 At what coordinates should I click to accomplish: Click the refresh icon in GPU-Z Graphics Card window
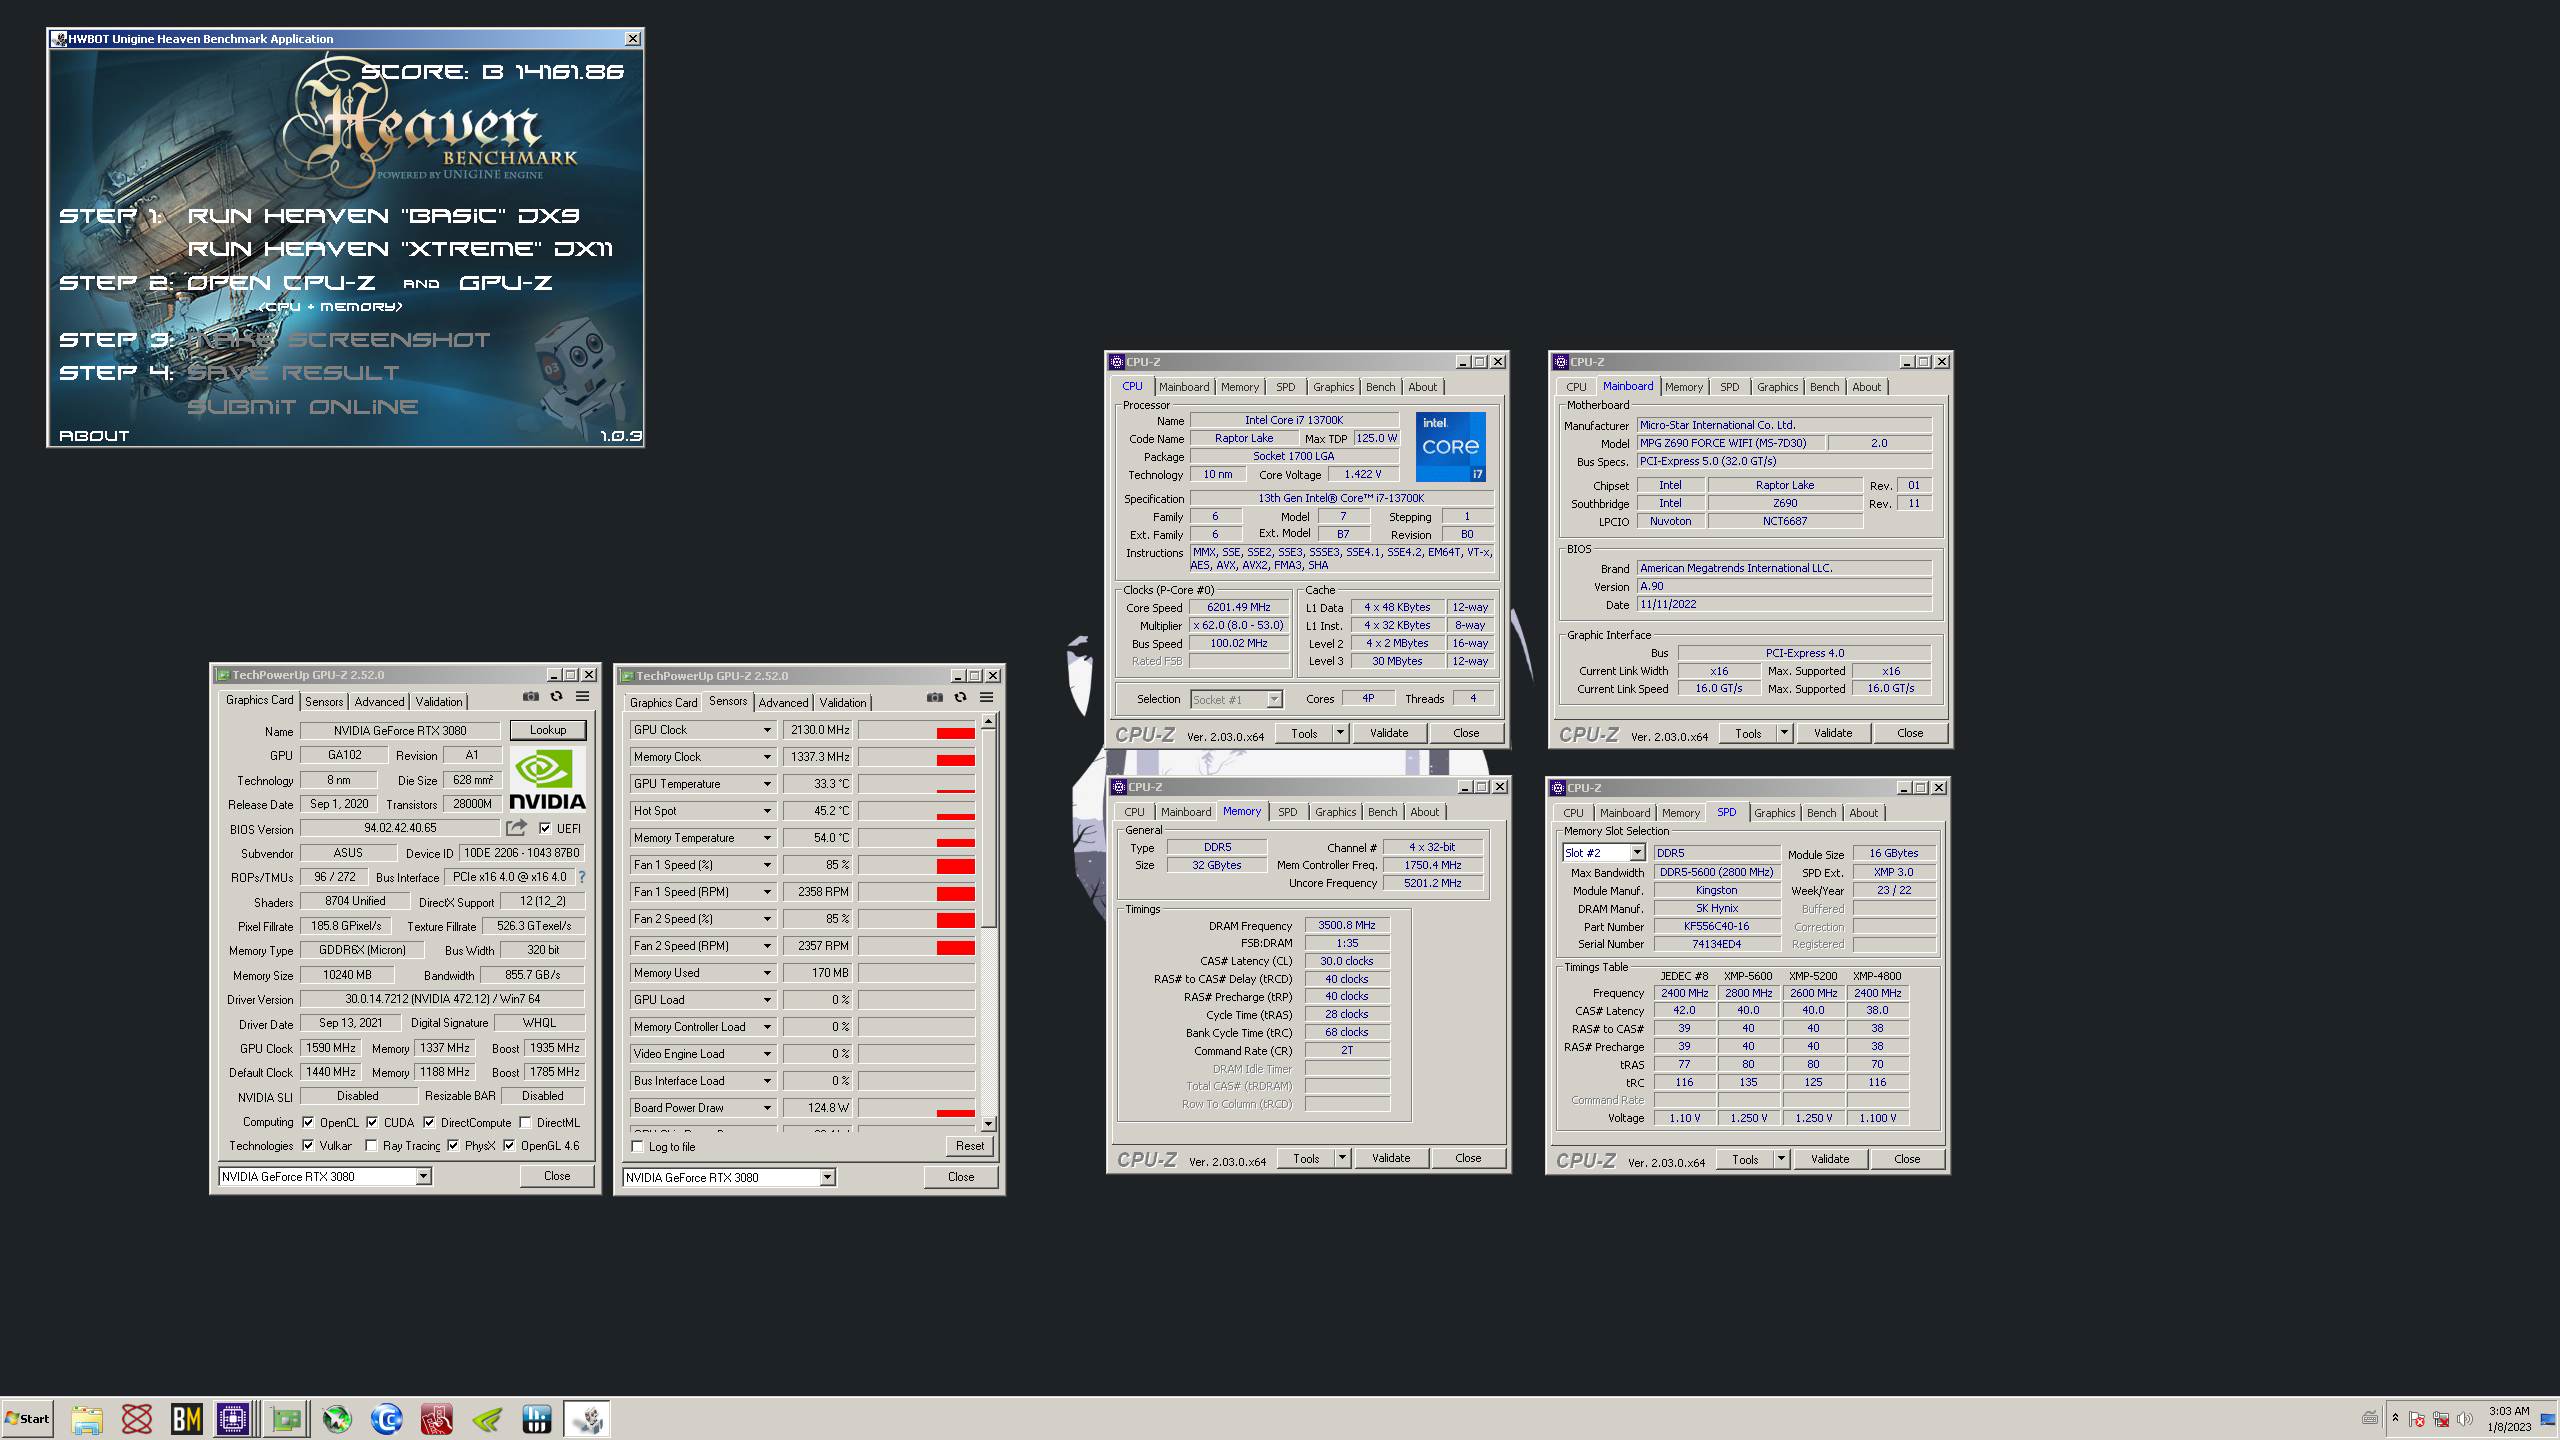pos(557,697)
